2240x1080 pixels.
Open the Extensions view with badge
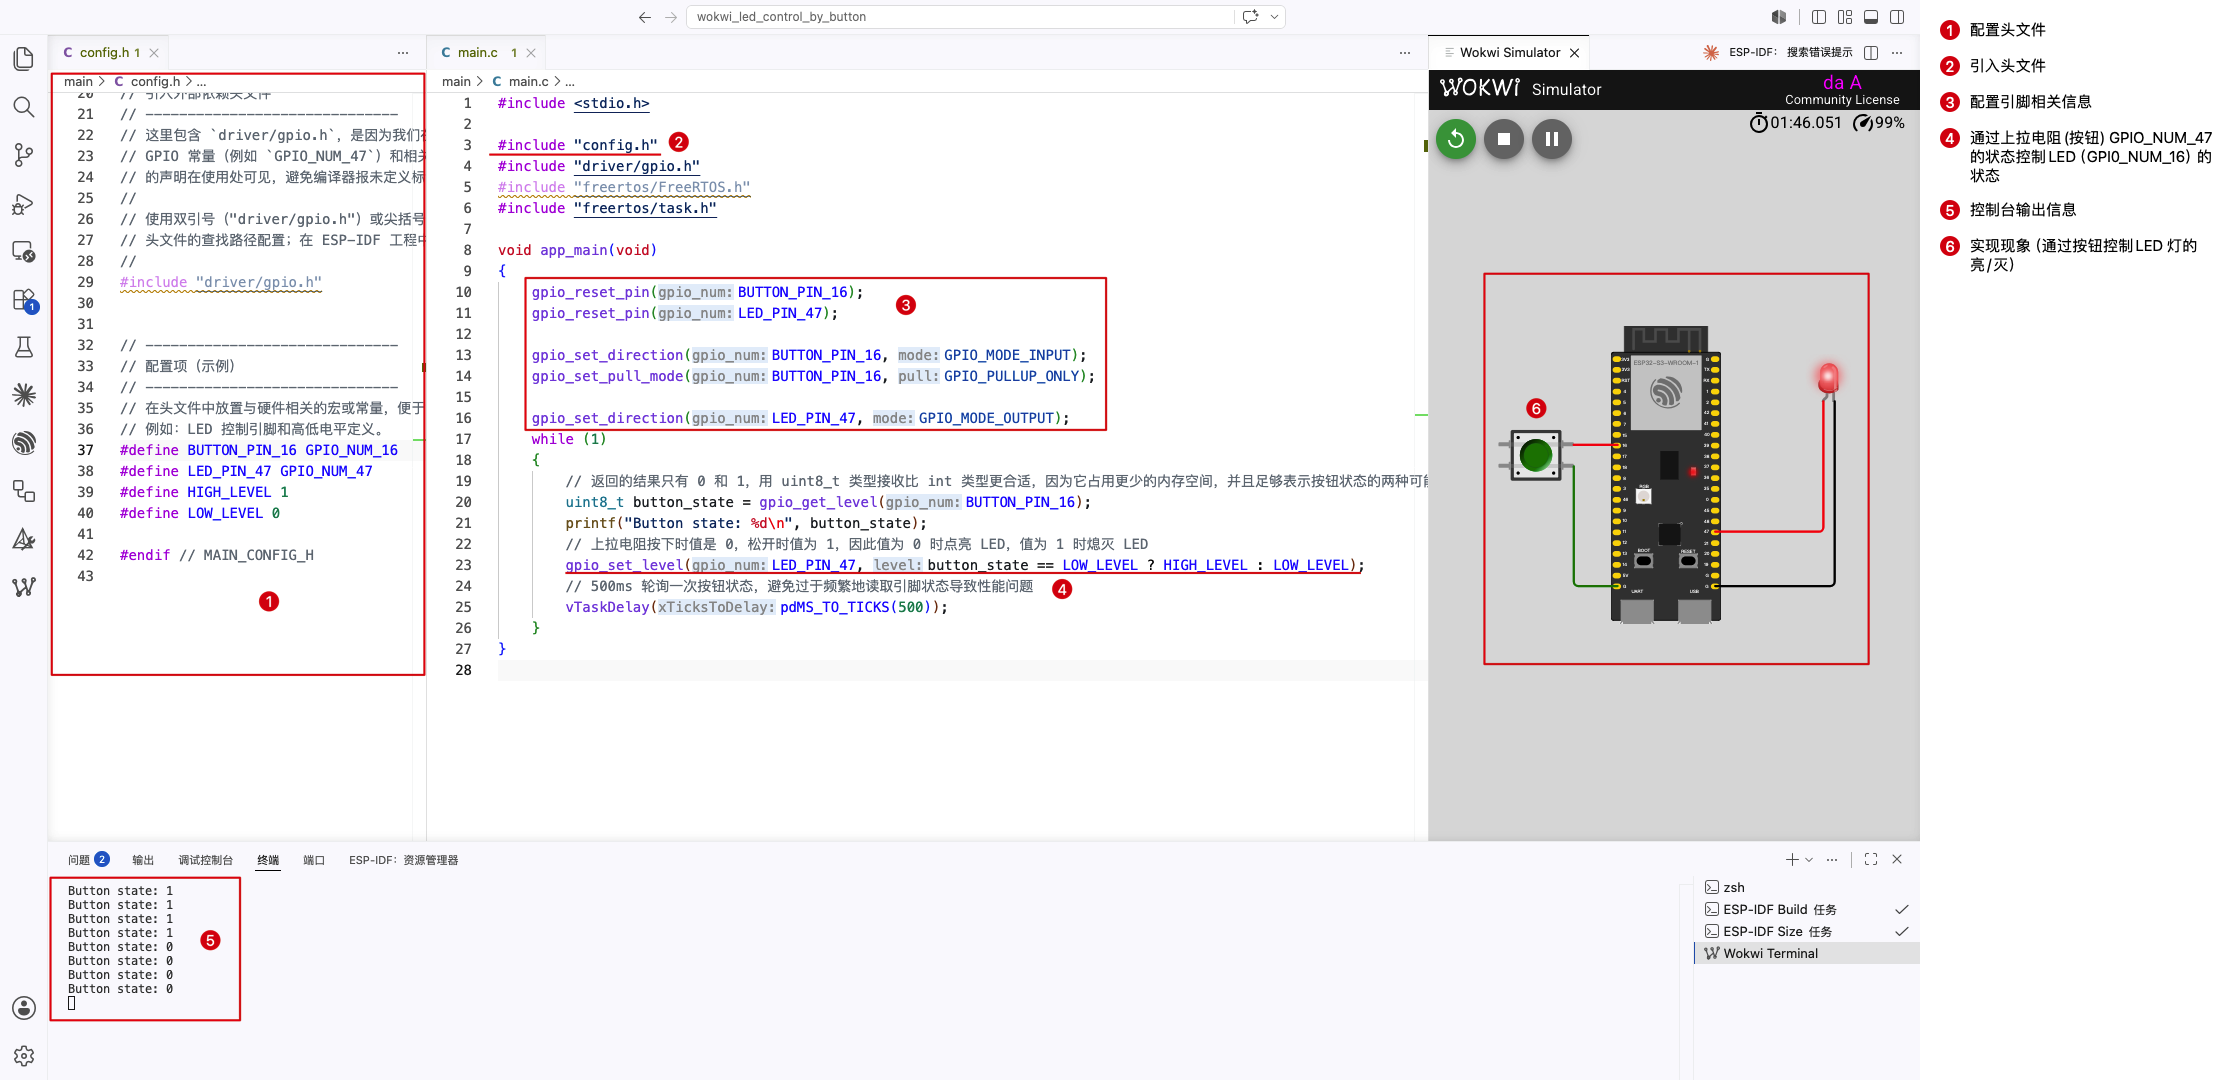tap(24, 300)
